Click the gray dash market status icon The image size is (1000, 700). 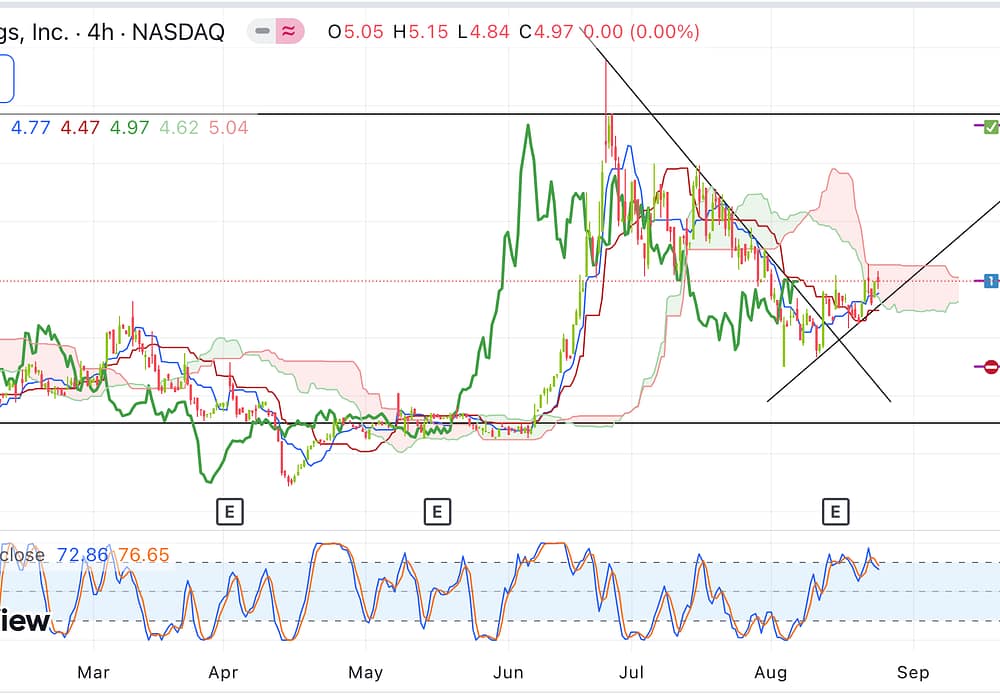coord(262,32)
